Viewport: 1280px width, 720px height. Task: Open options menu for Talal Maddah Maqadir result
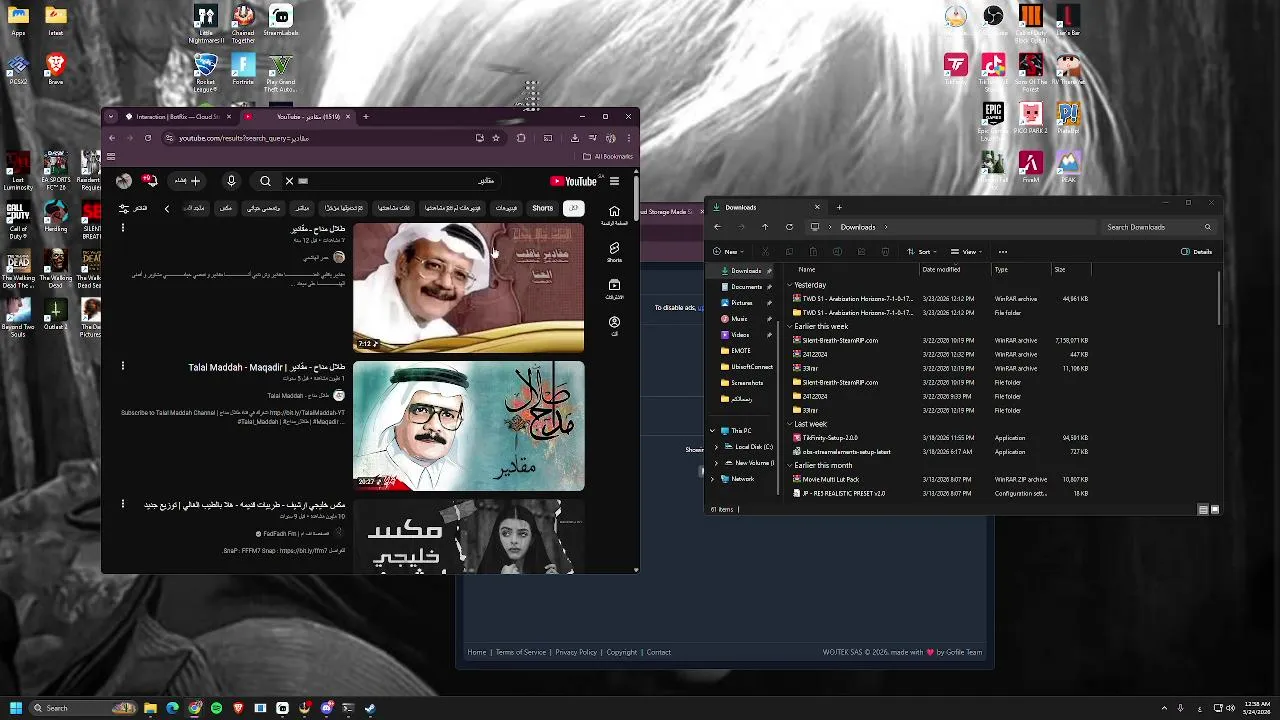123,366
